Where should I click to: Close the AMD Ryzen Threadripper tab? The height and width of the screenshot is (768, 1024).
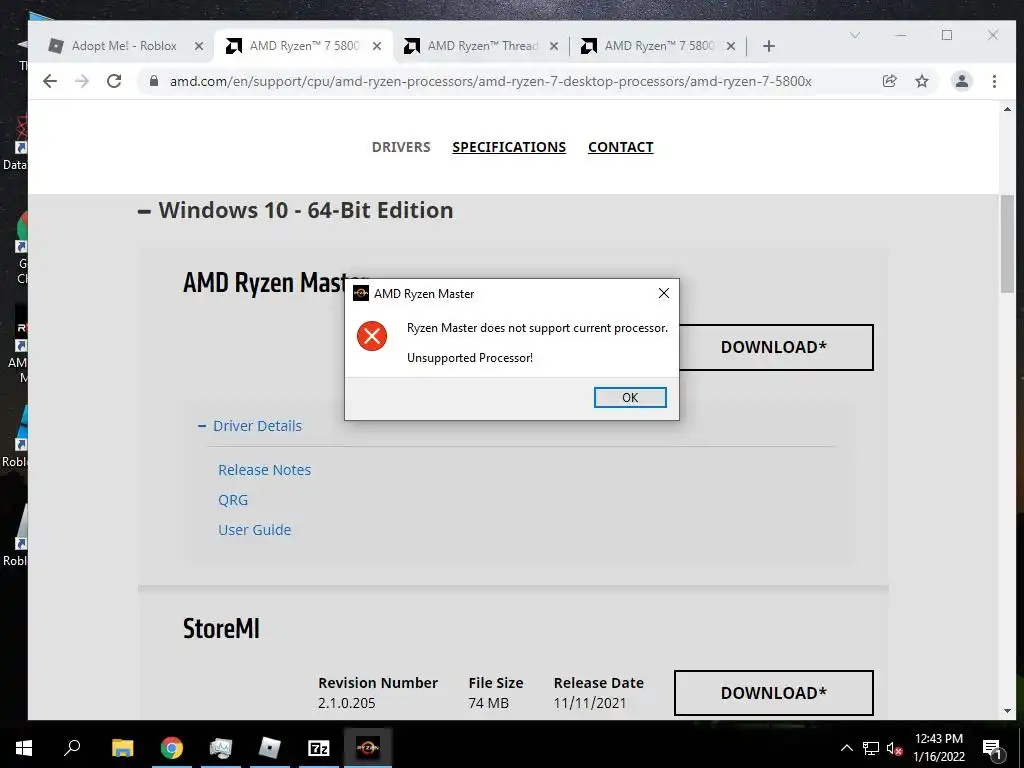(x=553, y=46)
